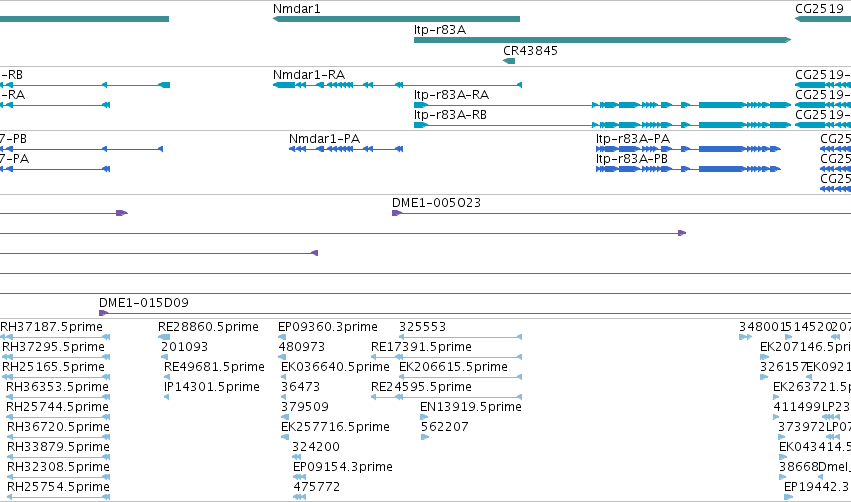
Task: Click the RH37187.5prime EST feature
Action: click(55, 337)
